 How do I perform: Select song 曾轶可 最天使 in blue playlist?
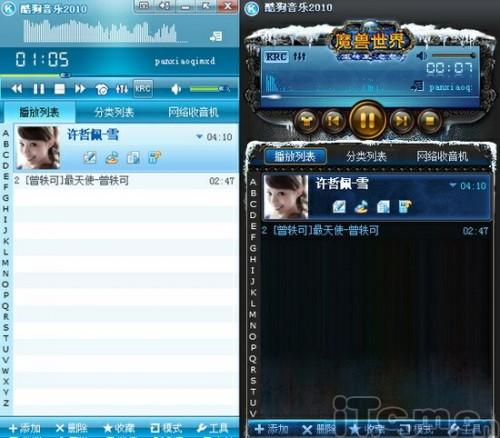[125, 181]
